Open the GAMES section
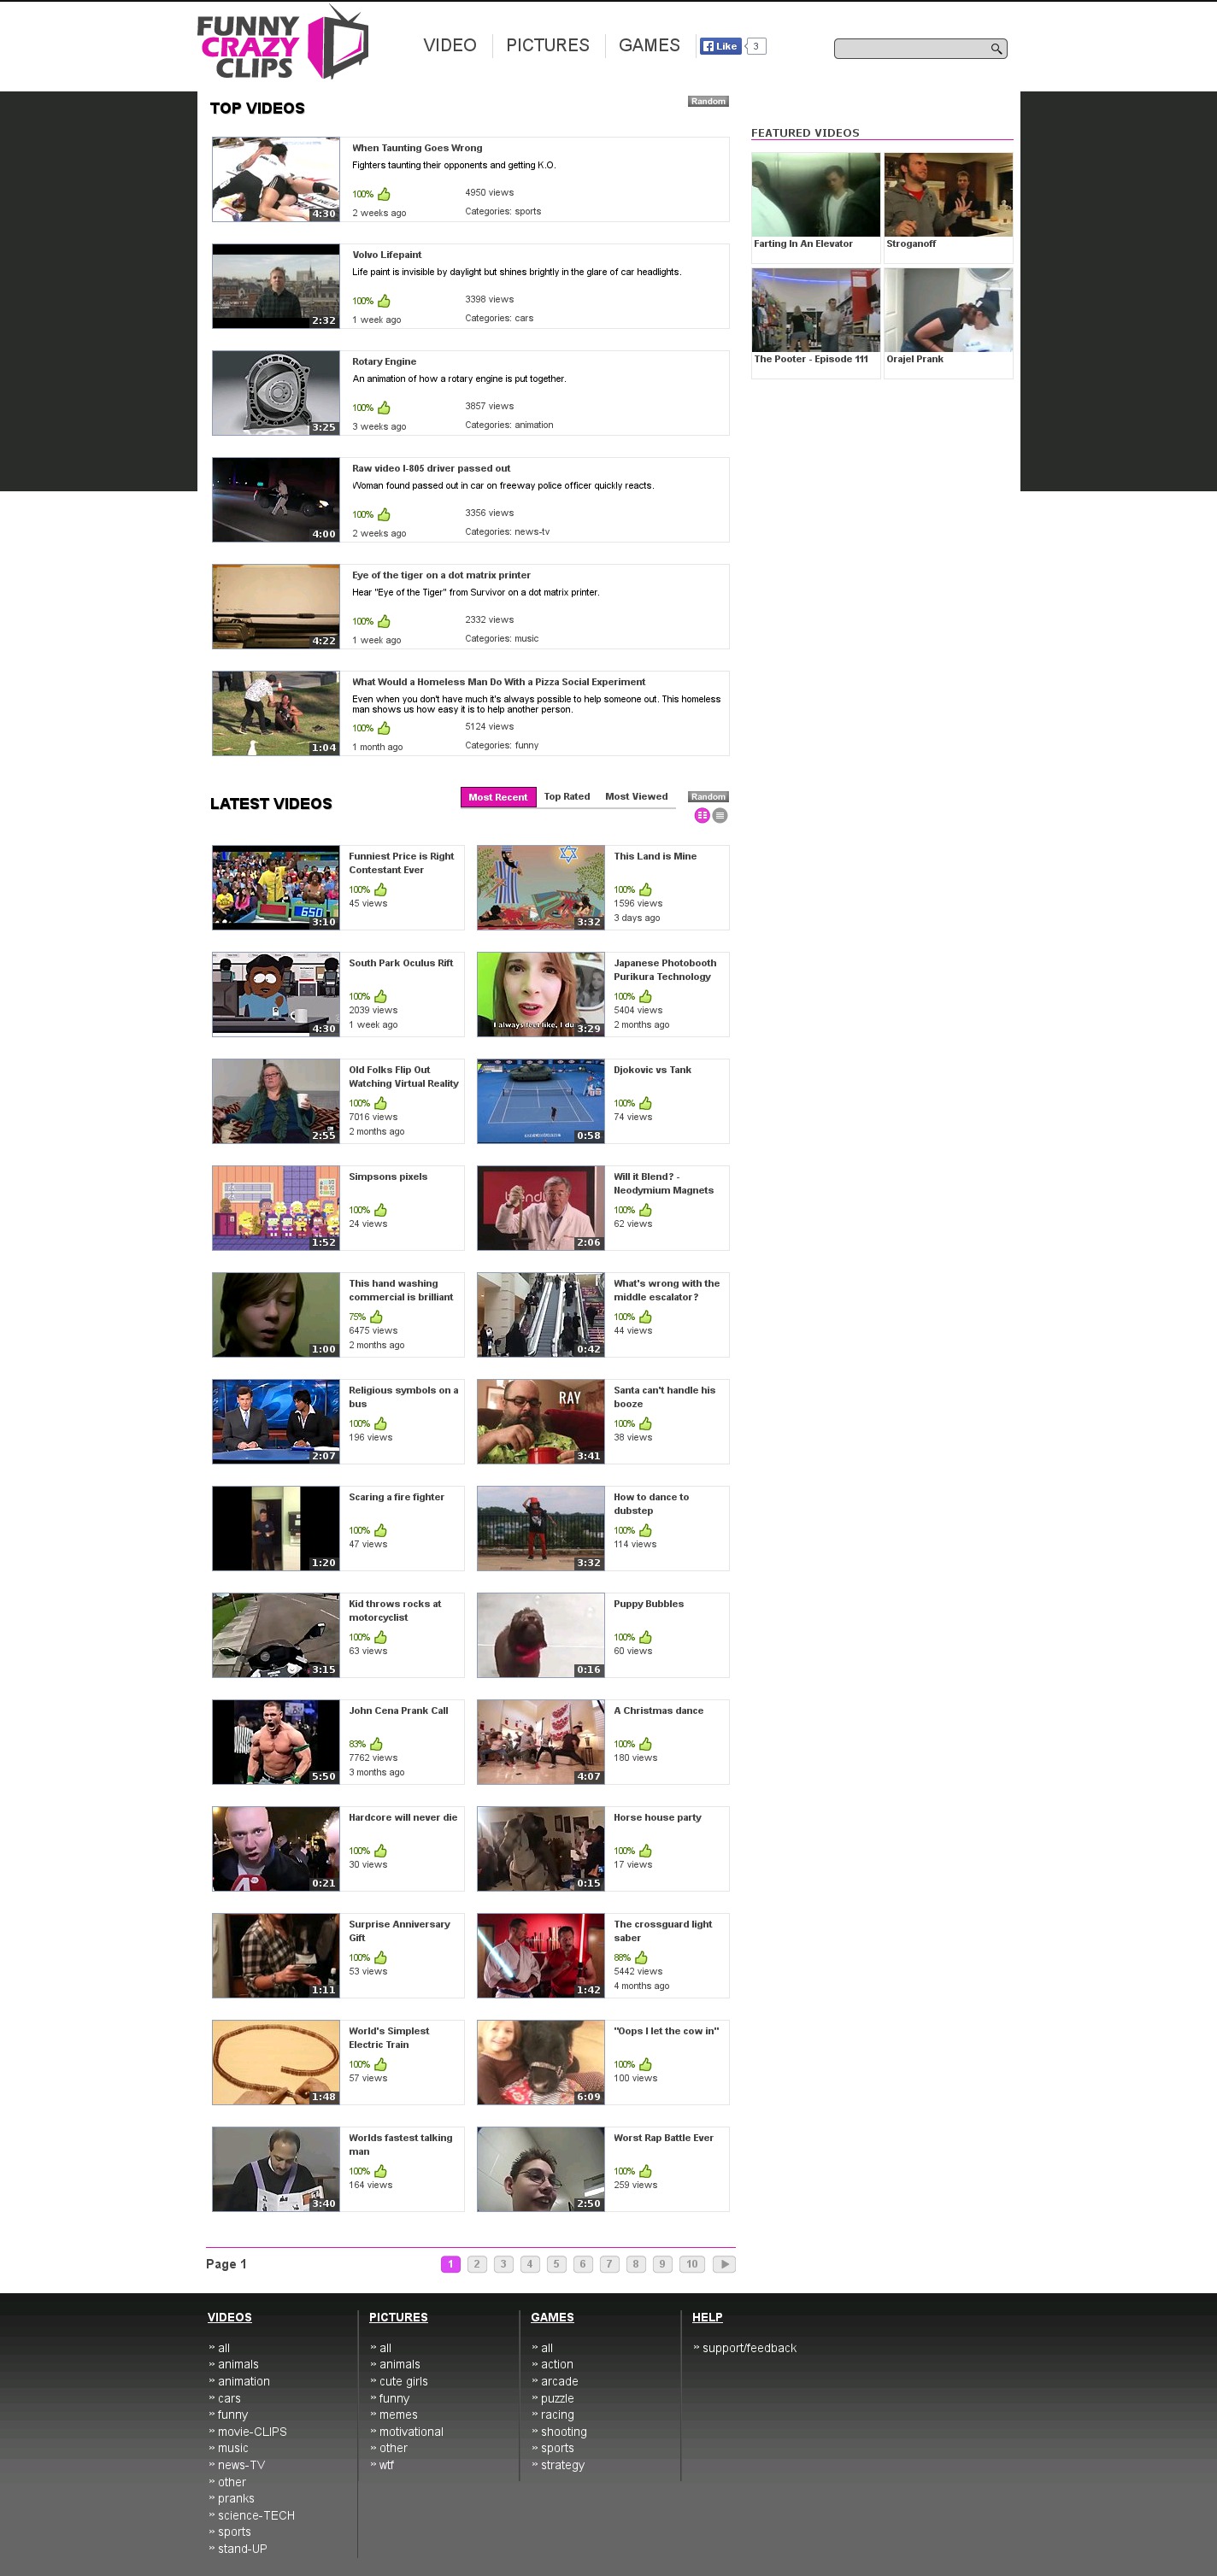The image size is (1217, 2576). tap(649, 45)
